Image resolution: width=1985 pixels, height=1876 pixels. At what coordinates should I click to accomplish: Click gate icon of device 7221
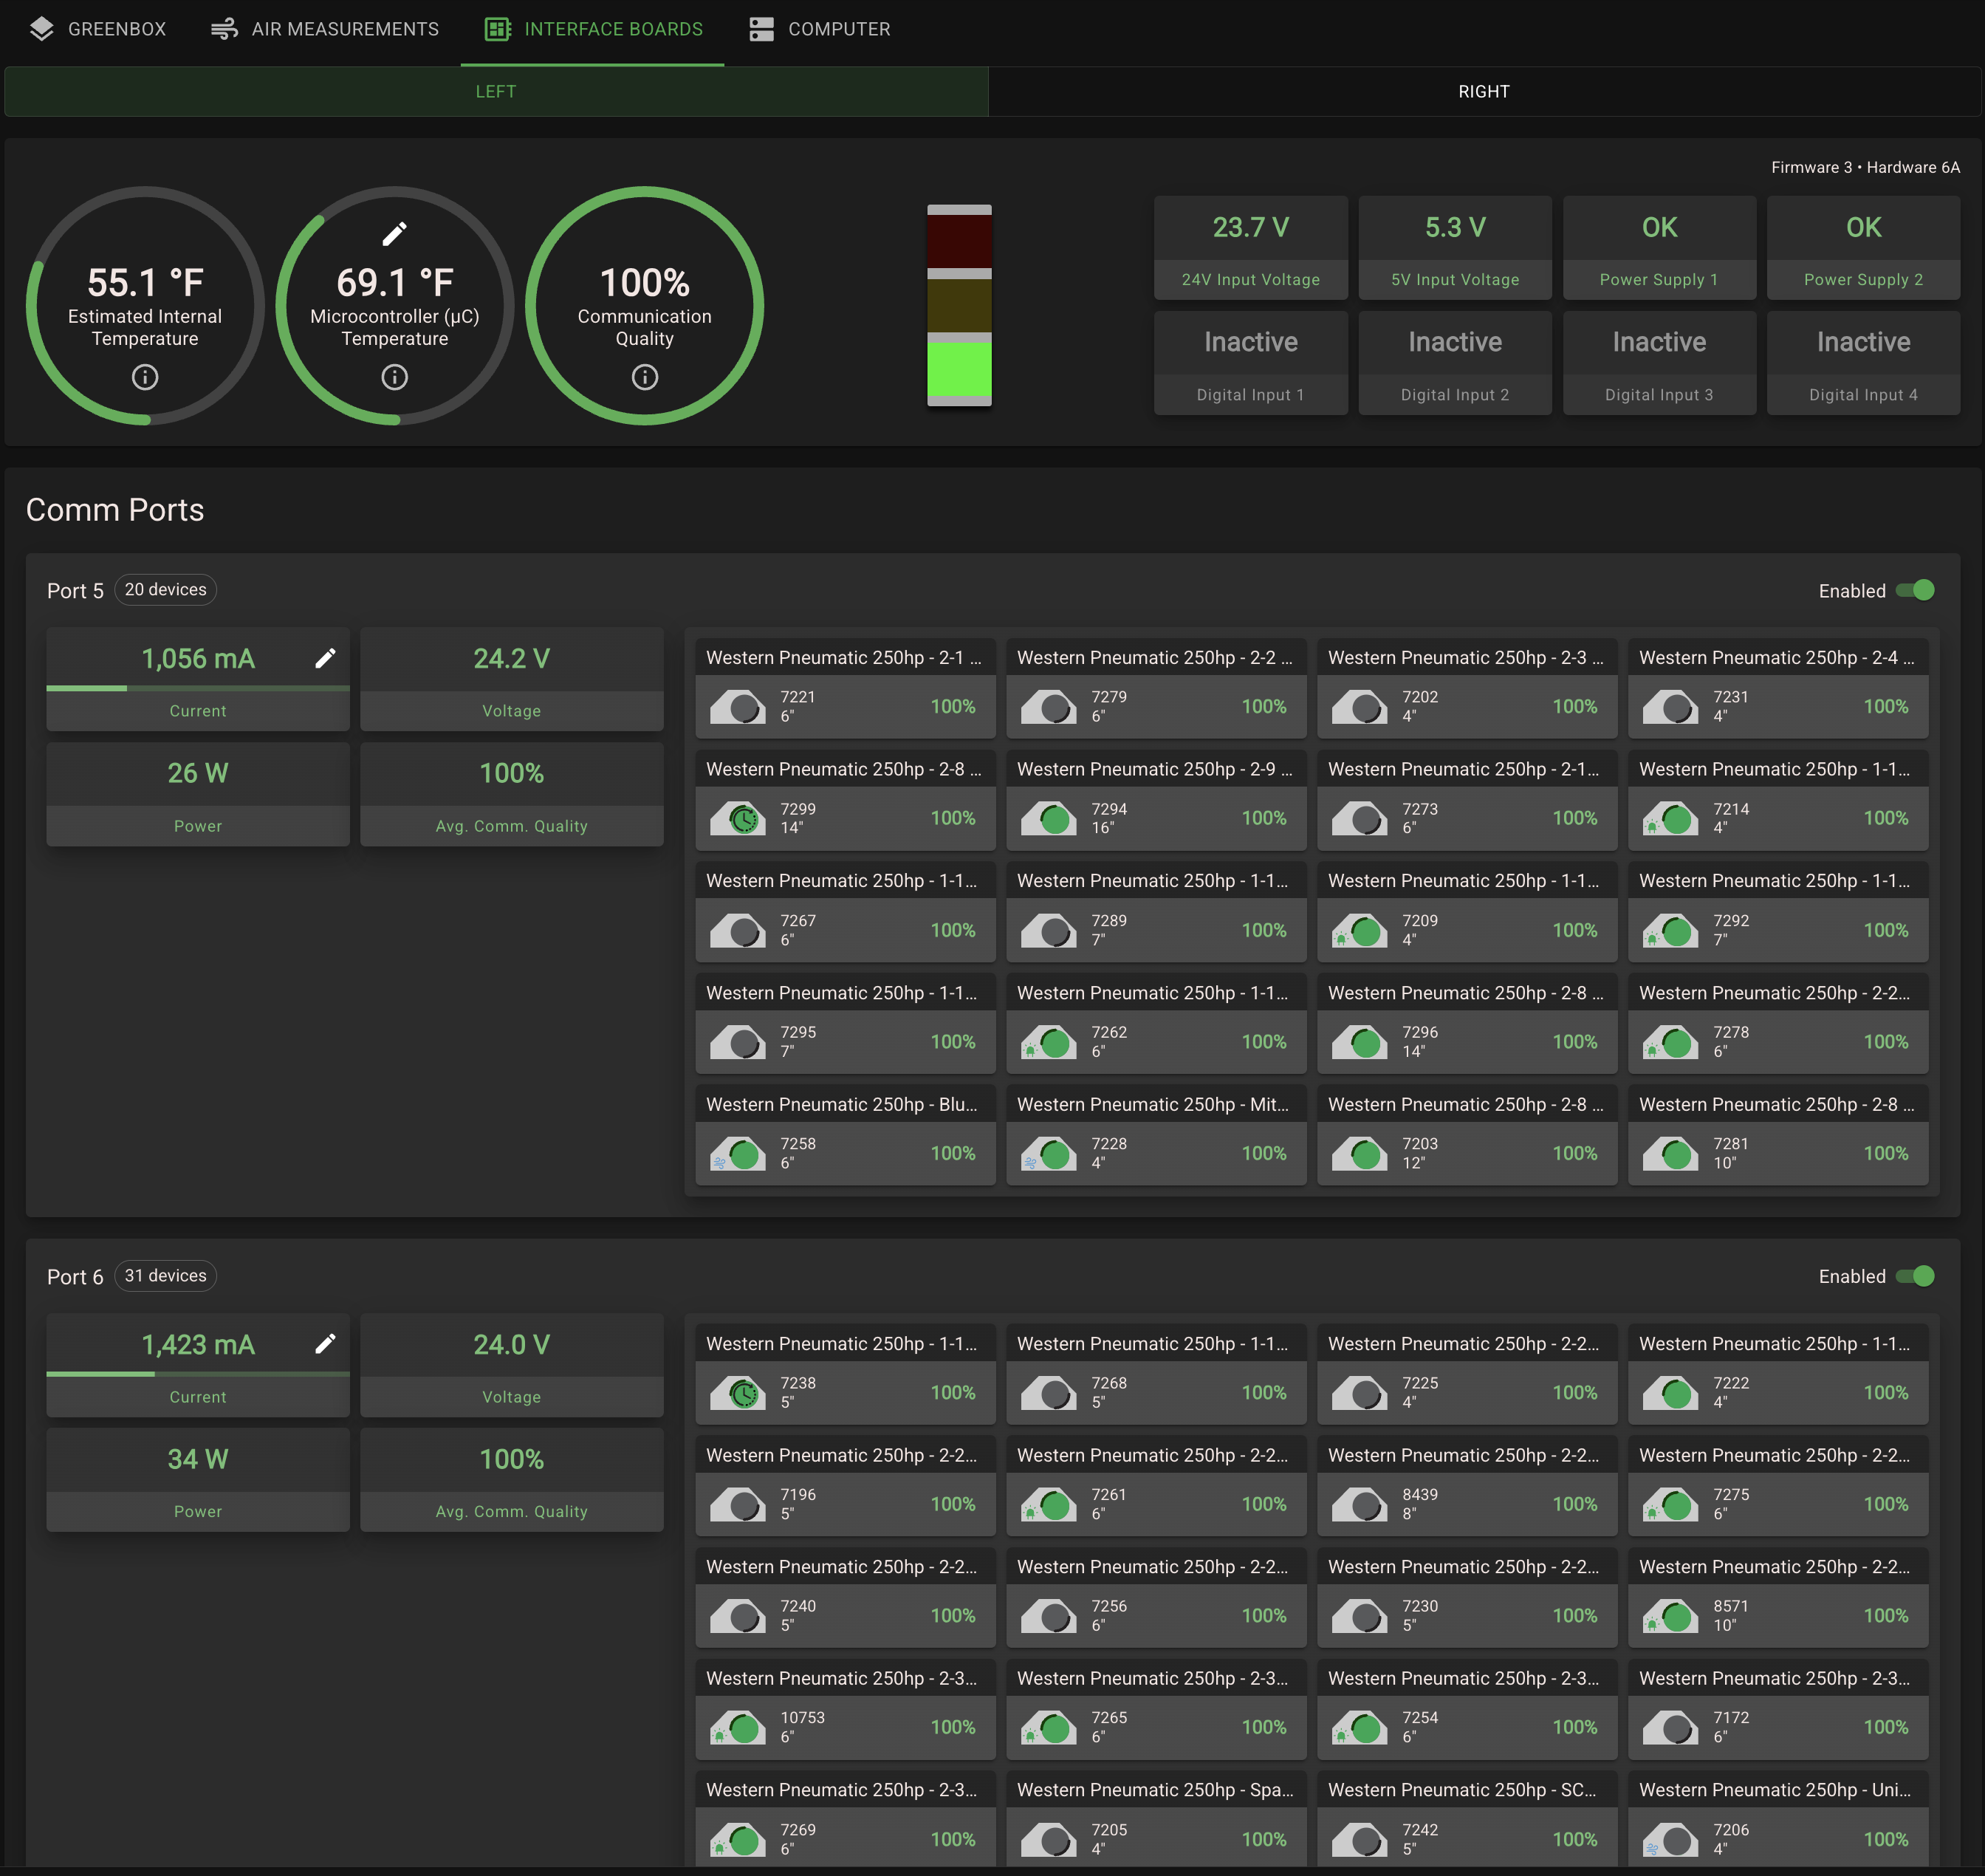738,707
